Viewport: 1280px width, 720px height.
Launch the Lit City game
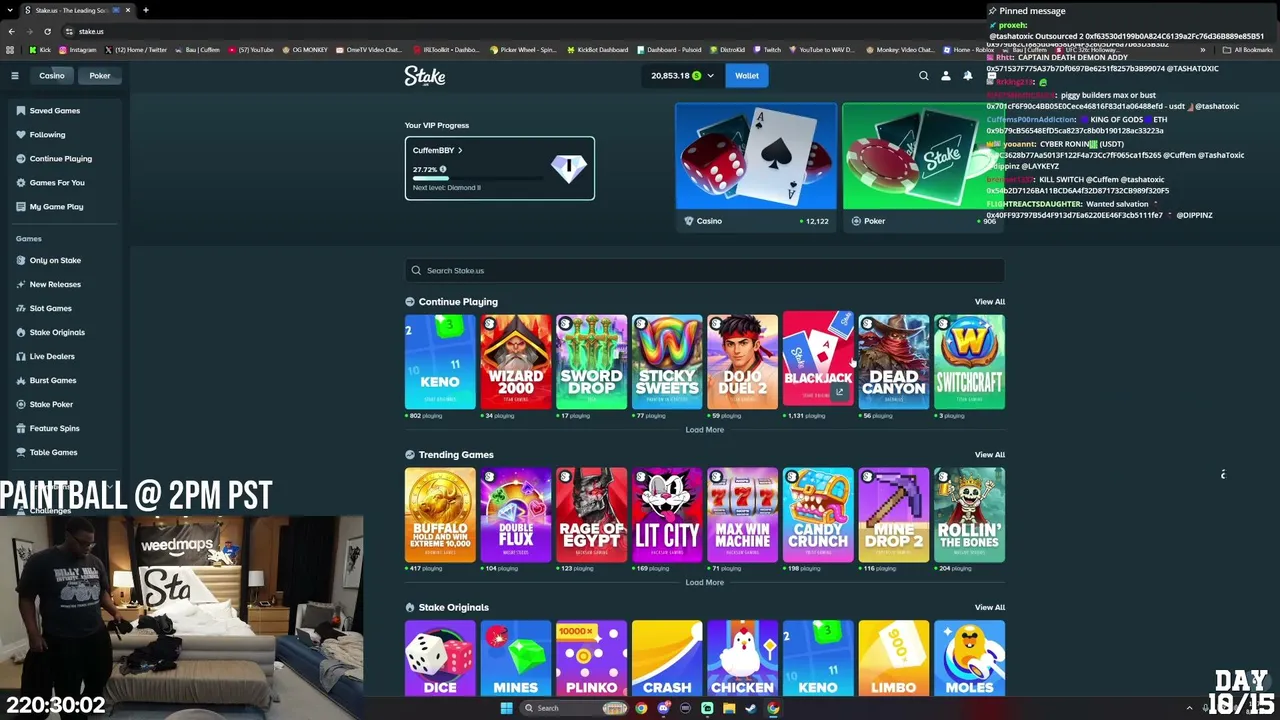coord(667,515)
